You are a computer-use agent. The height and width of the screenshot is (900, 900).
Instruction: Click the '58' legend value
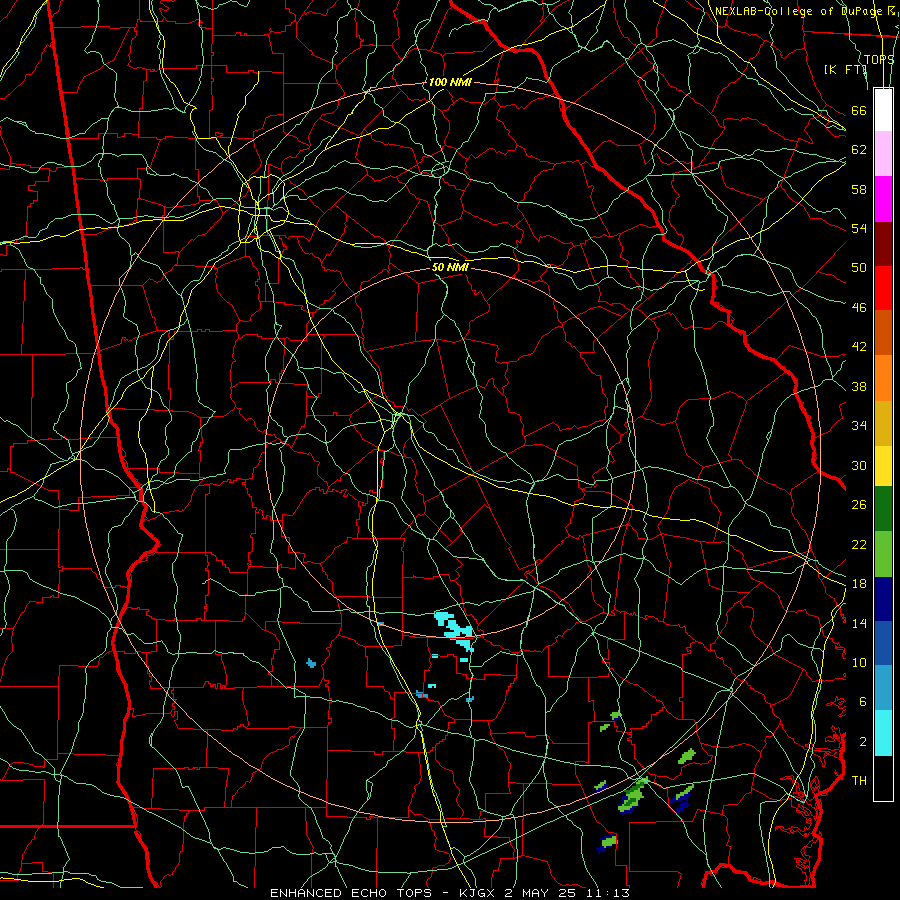859,189
